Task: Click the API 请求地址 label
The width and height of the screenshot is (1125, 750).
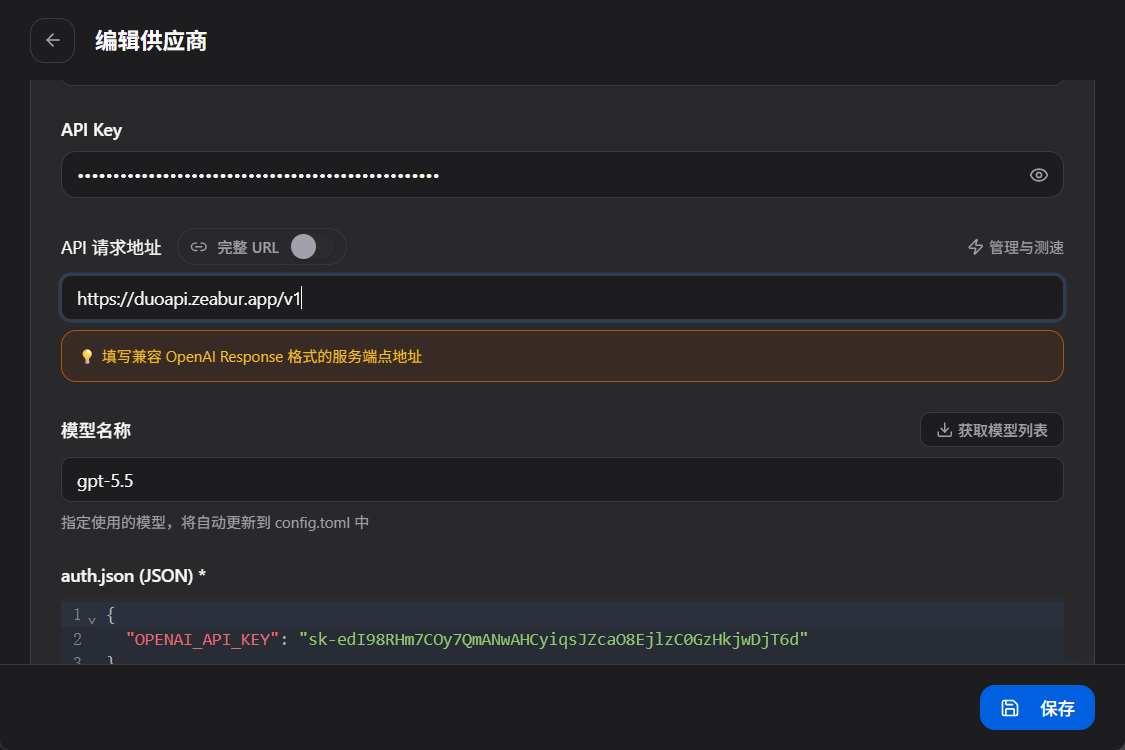Action: 111,248
